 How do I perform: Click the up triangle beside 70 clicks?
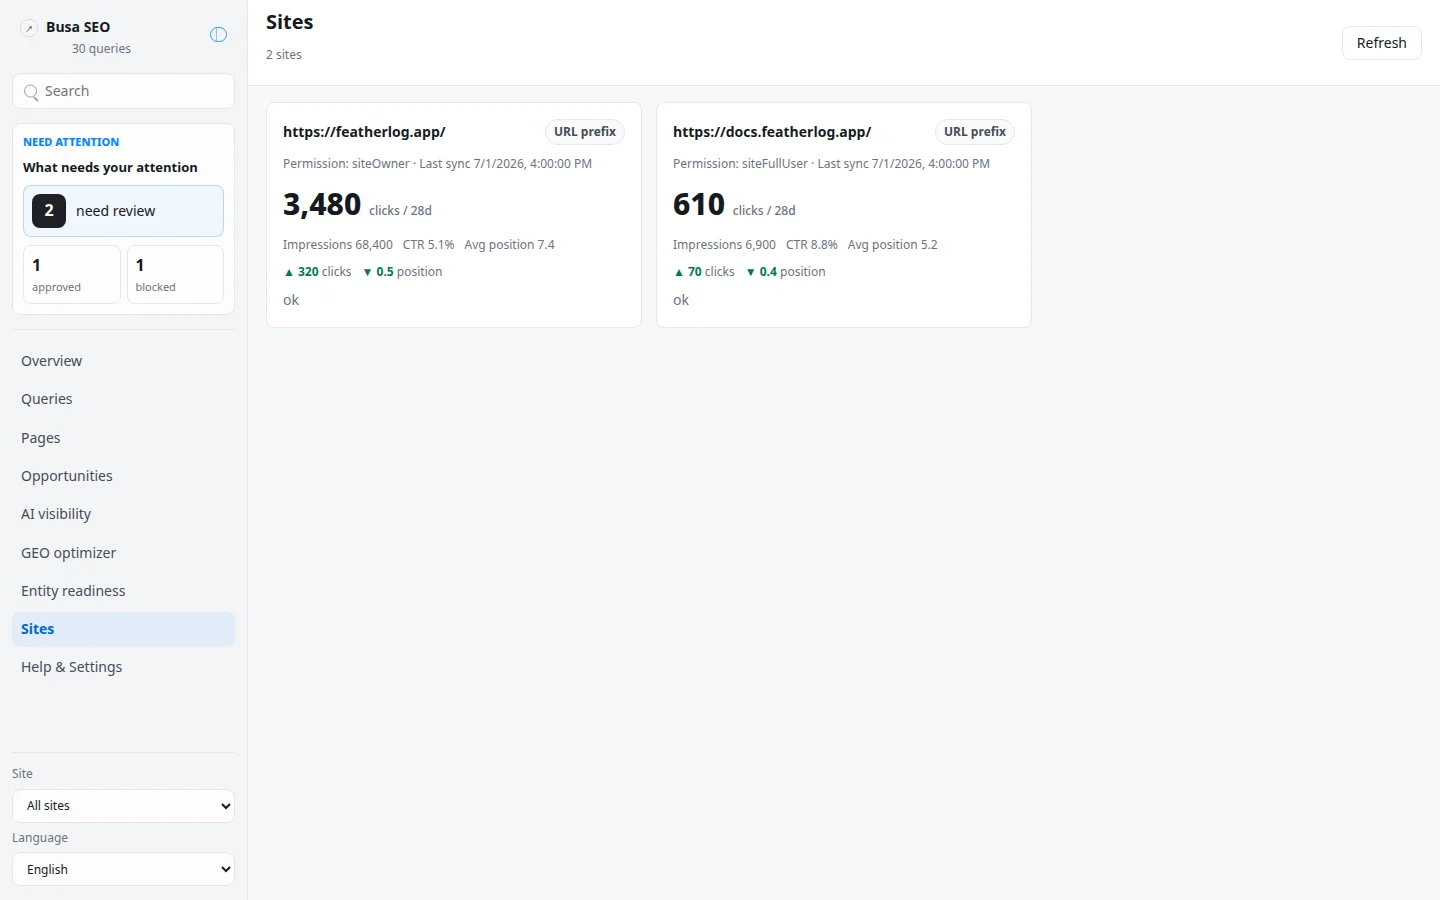point(679,272)
